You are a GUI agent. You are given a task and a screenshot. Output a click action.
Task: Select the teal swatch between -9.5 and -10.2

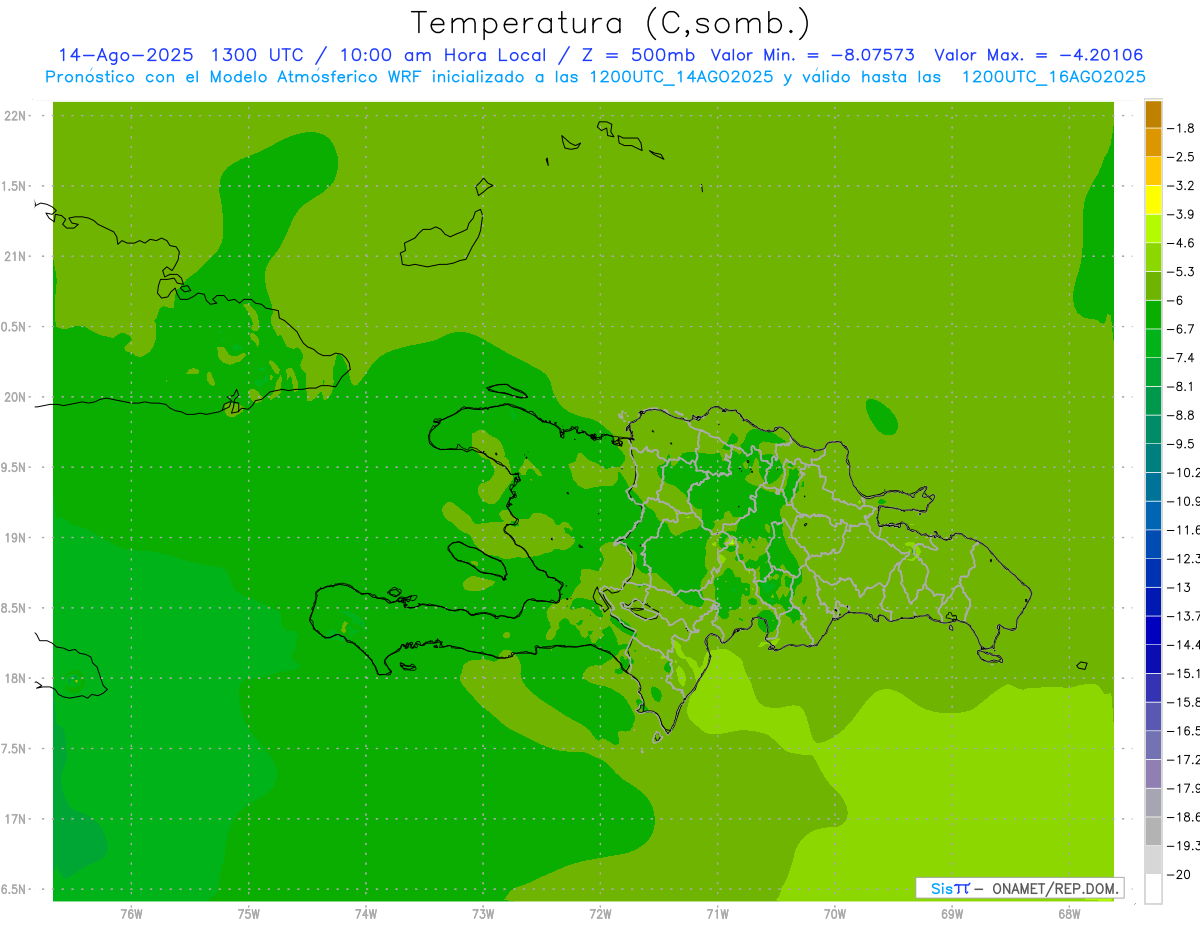pyautogui.click(x=1153, y=458)
